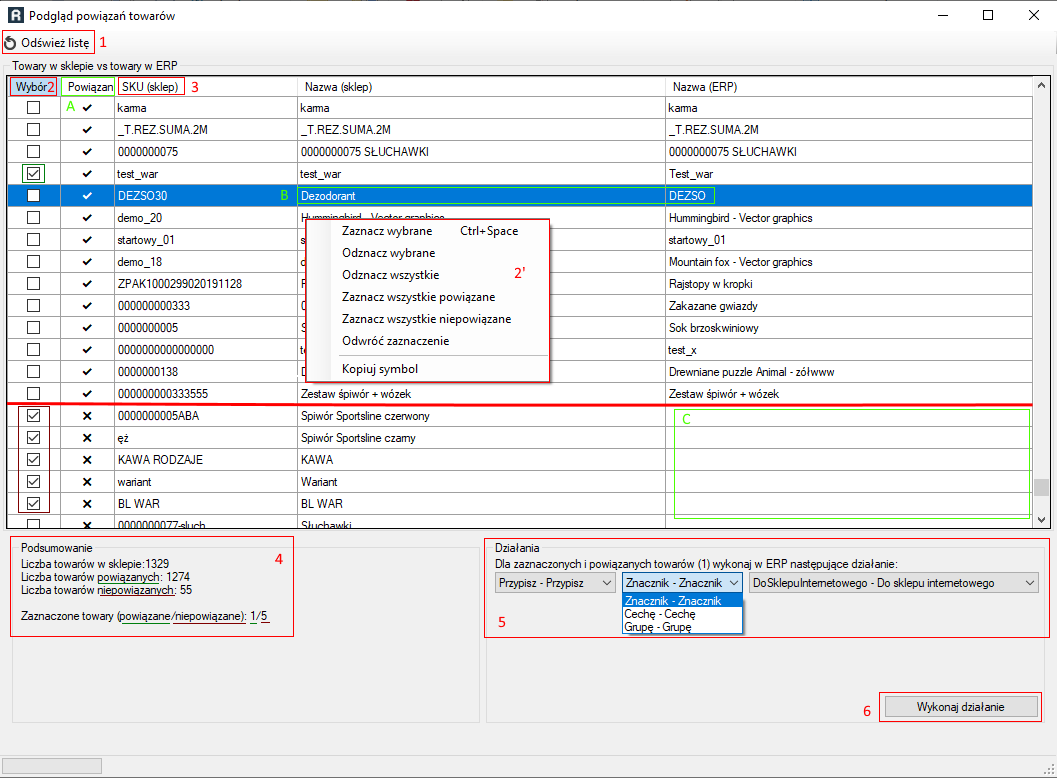Choose Grupę - Grupę from dropdown list
This screenshot has height=778, width=1057.
[x=682, y=627]
